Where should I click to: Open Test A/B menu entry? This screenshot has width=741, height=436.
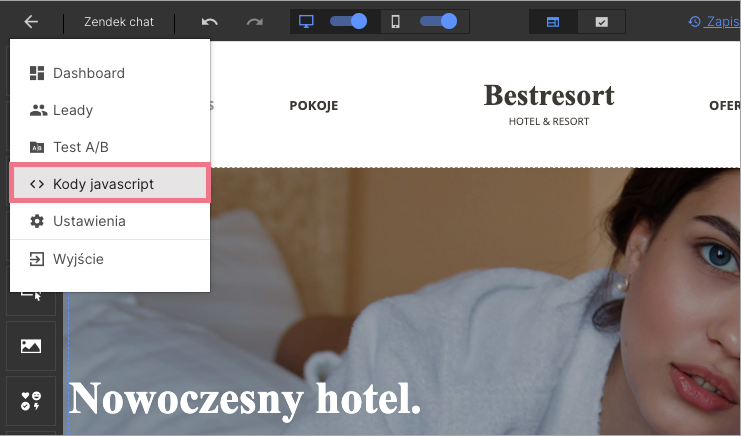tap(80, 147)
